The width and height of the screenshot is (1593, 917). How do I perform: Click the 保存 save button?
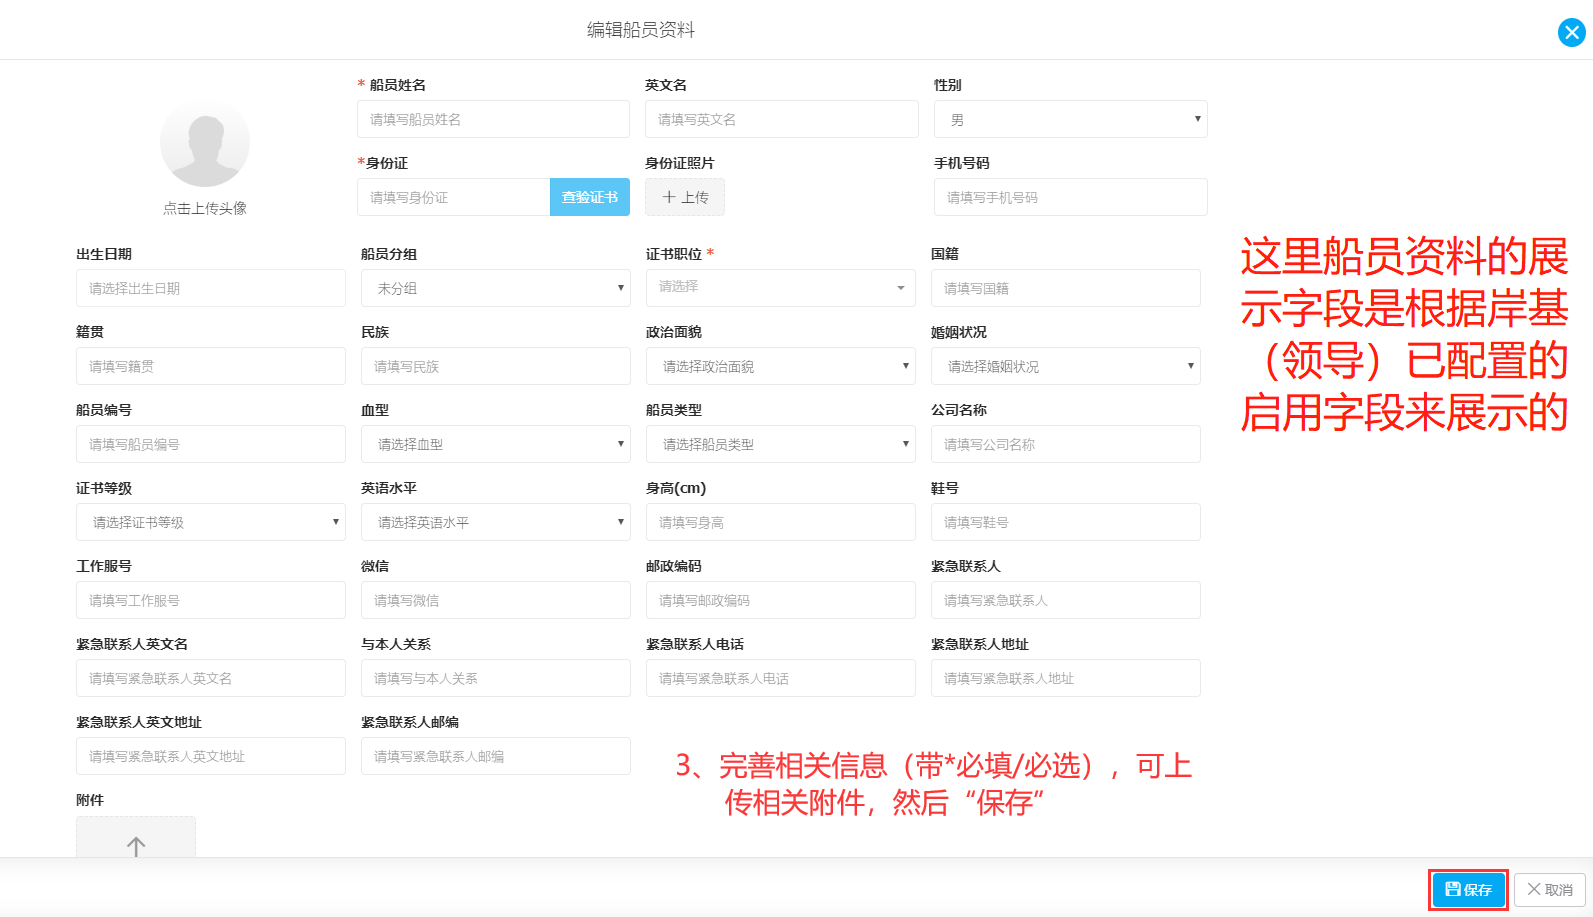coord(1468,889)
